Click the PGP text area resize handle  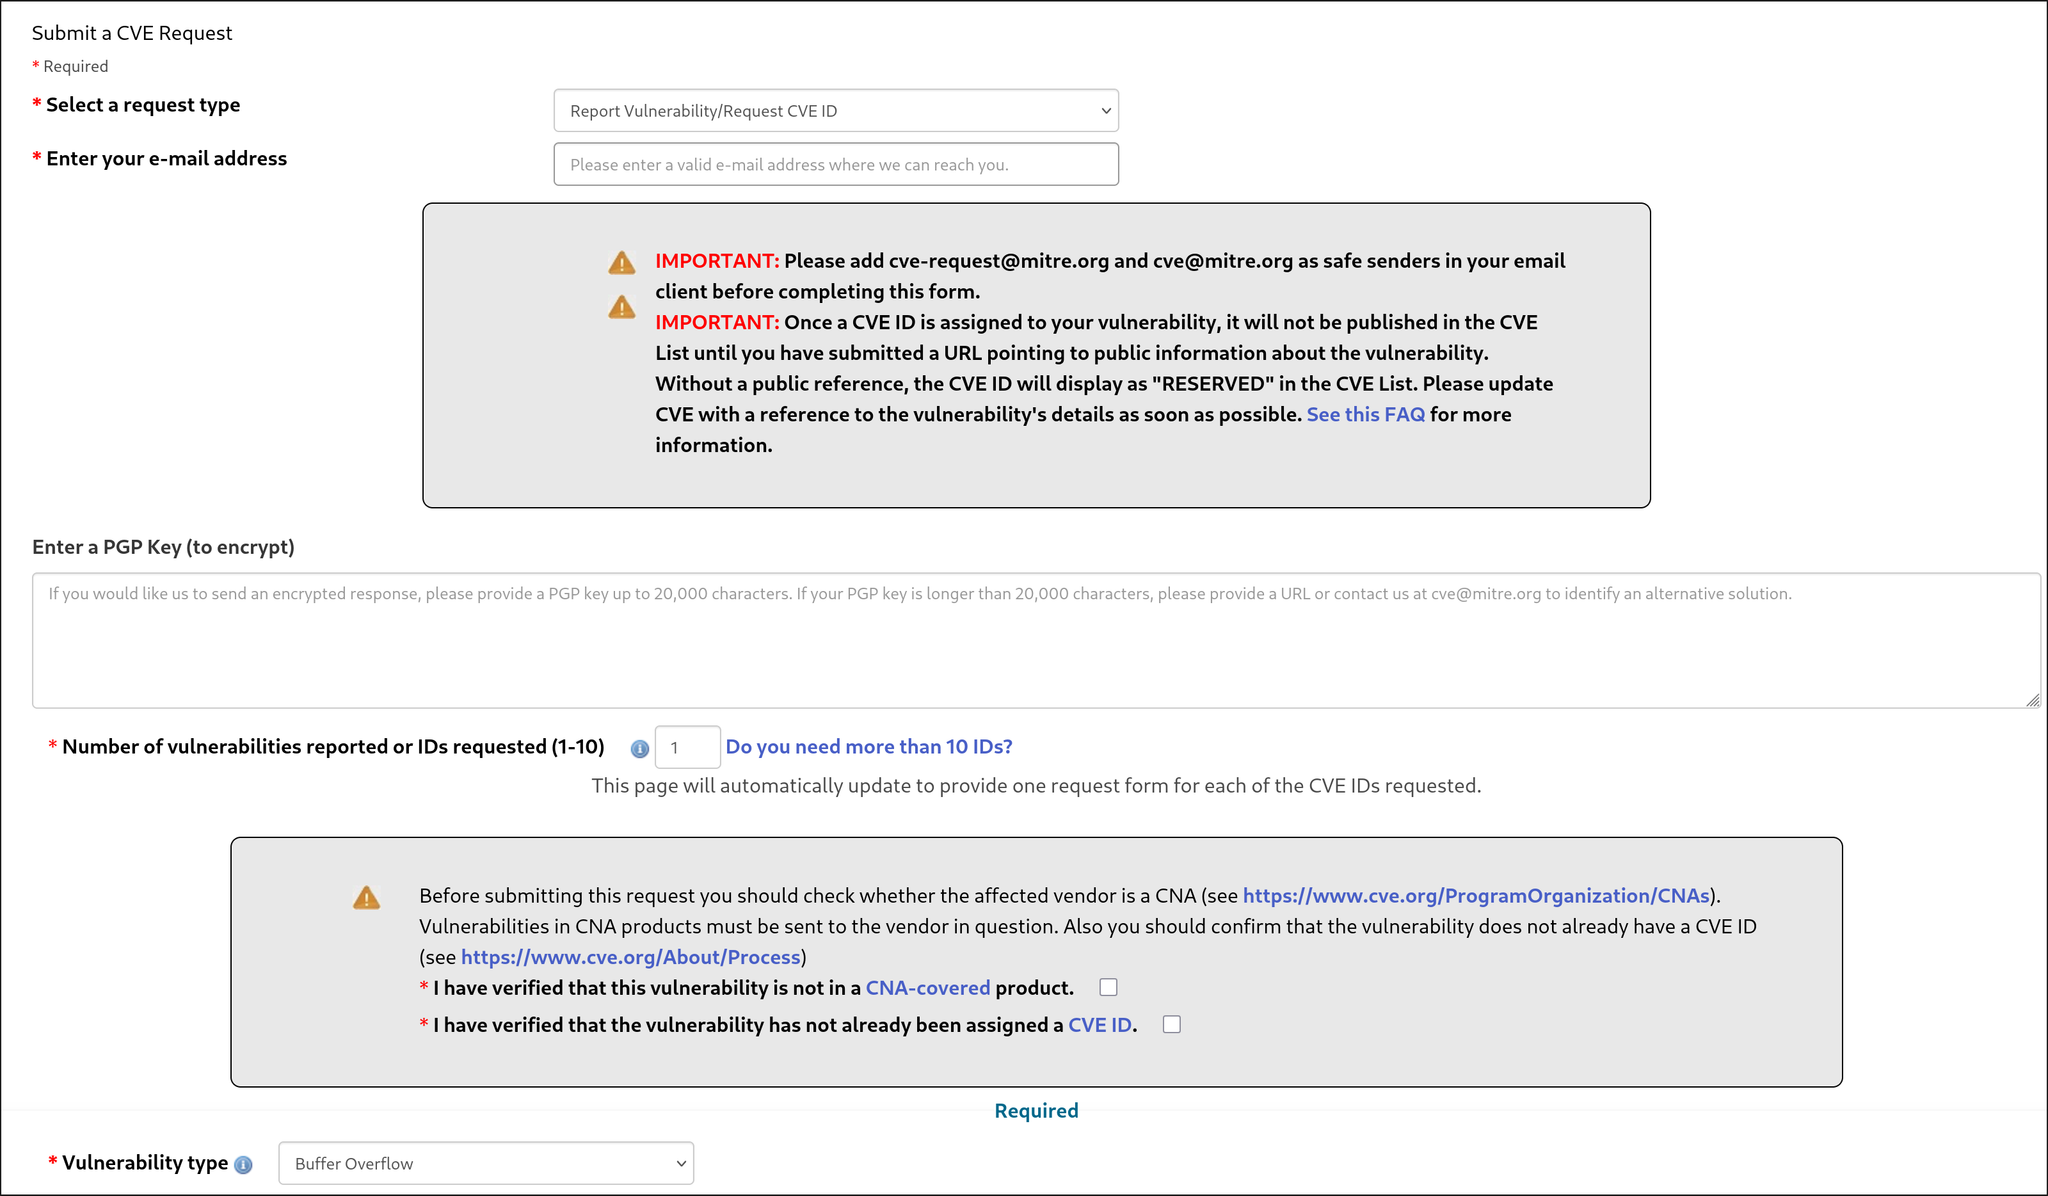(2032, 700)
